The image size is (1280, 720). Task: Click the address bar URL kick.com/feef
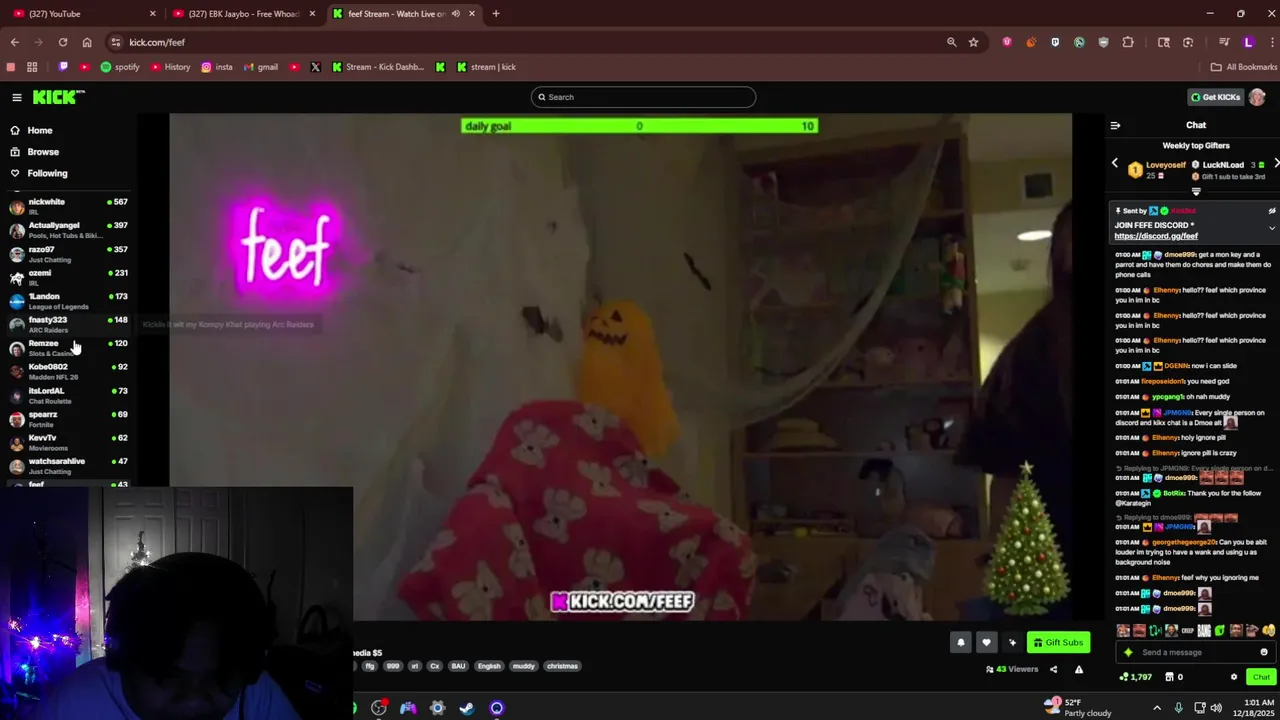(x=157, y=42)
